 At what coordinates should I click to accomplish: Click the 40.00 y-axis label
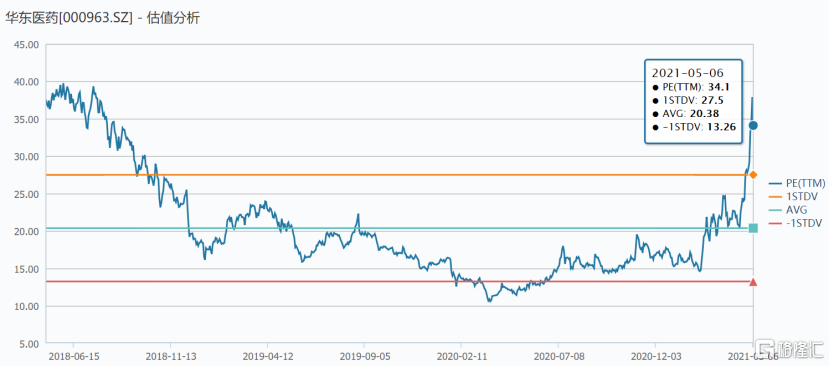(25, 82)
